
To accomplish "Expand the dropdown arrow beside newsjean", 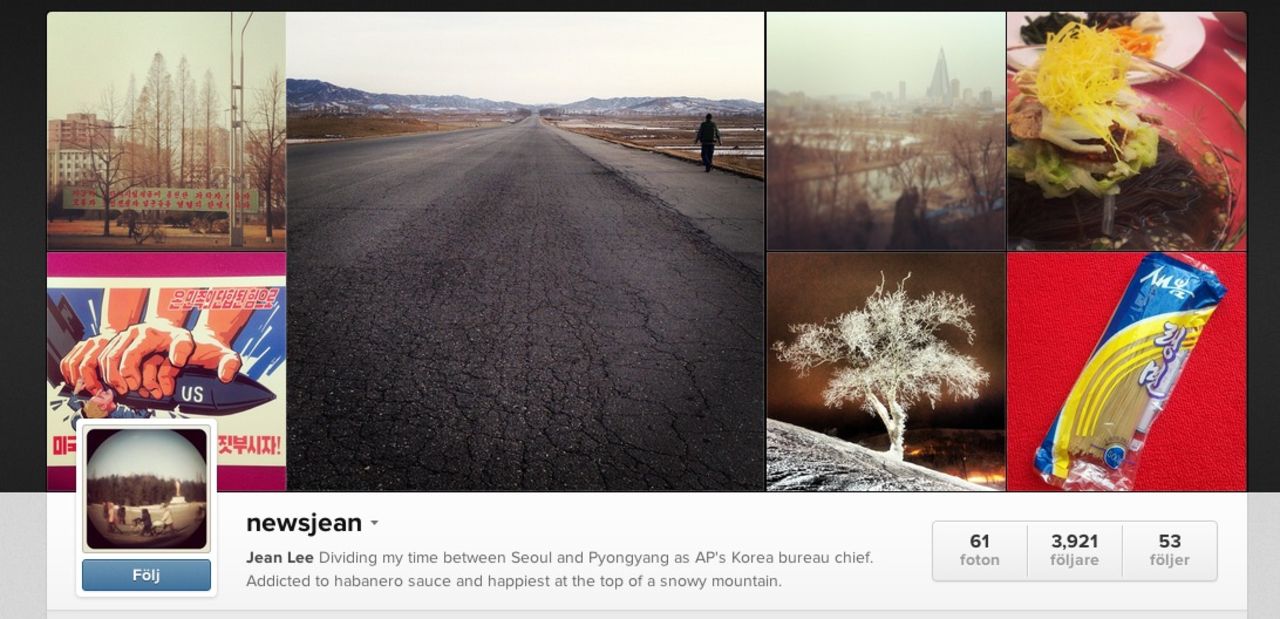I will click(x=374, y=523).
